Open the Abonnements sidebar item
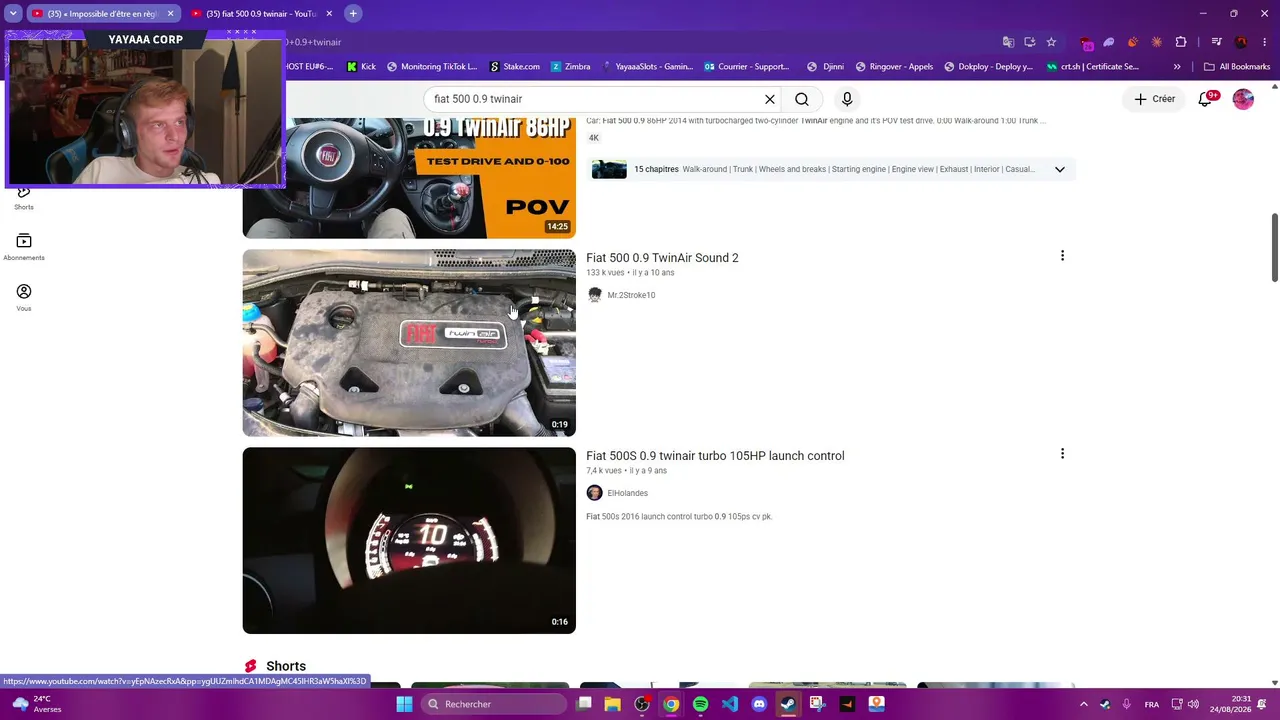The width and height of the screenshot is (1280, 720). click(24, 247)
